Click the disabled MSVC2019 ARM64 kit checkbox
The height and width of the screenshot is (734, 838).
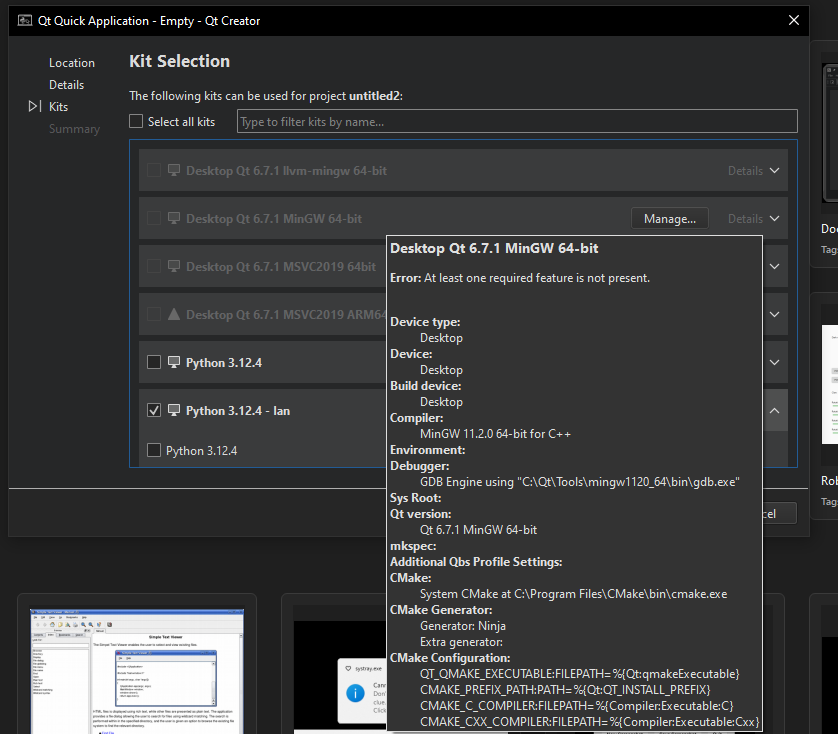coord(154,314)
